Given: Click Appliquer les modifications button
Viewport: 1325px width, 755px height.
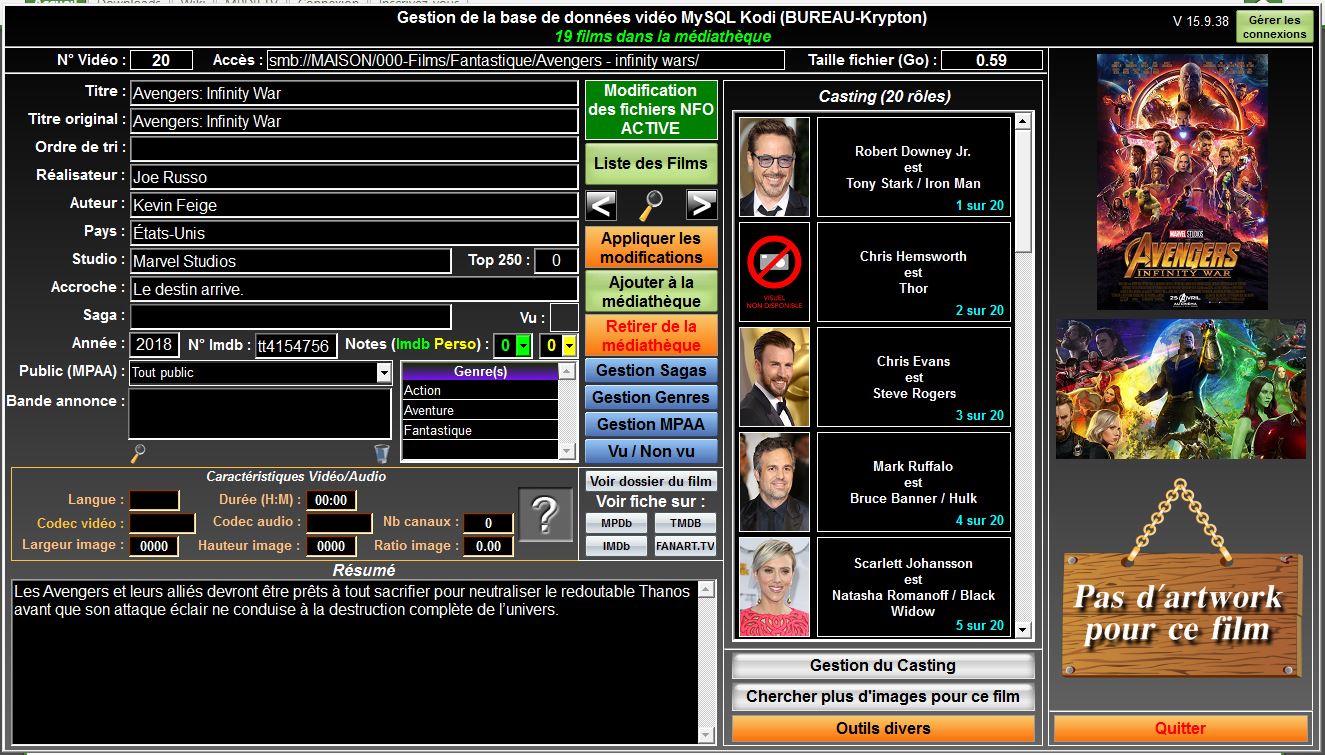Looking at the screenshot, I should (x=651, y=248).
